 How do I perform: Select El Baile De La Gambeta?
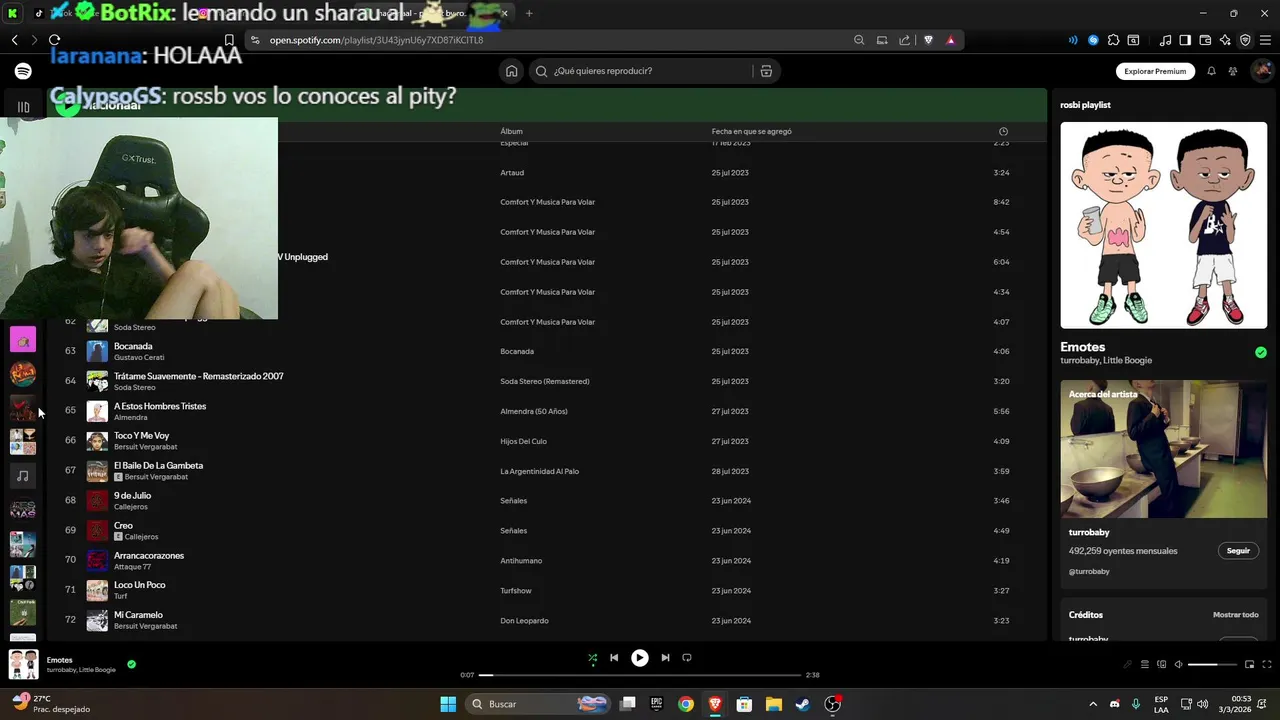(x=158, y=465)
